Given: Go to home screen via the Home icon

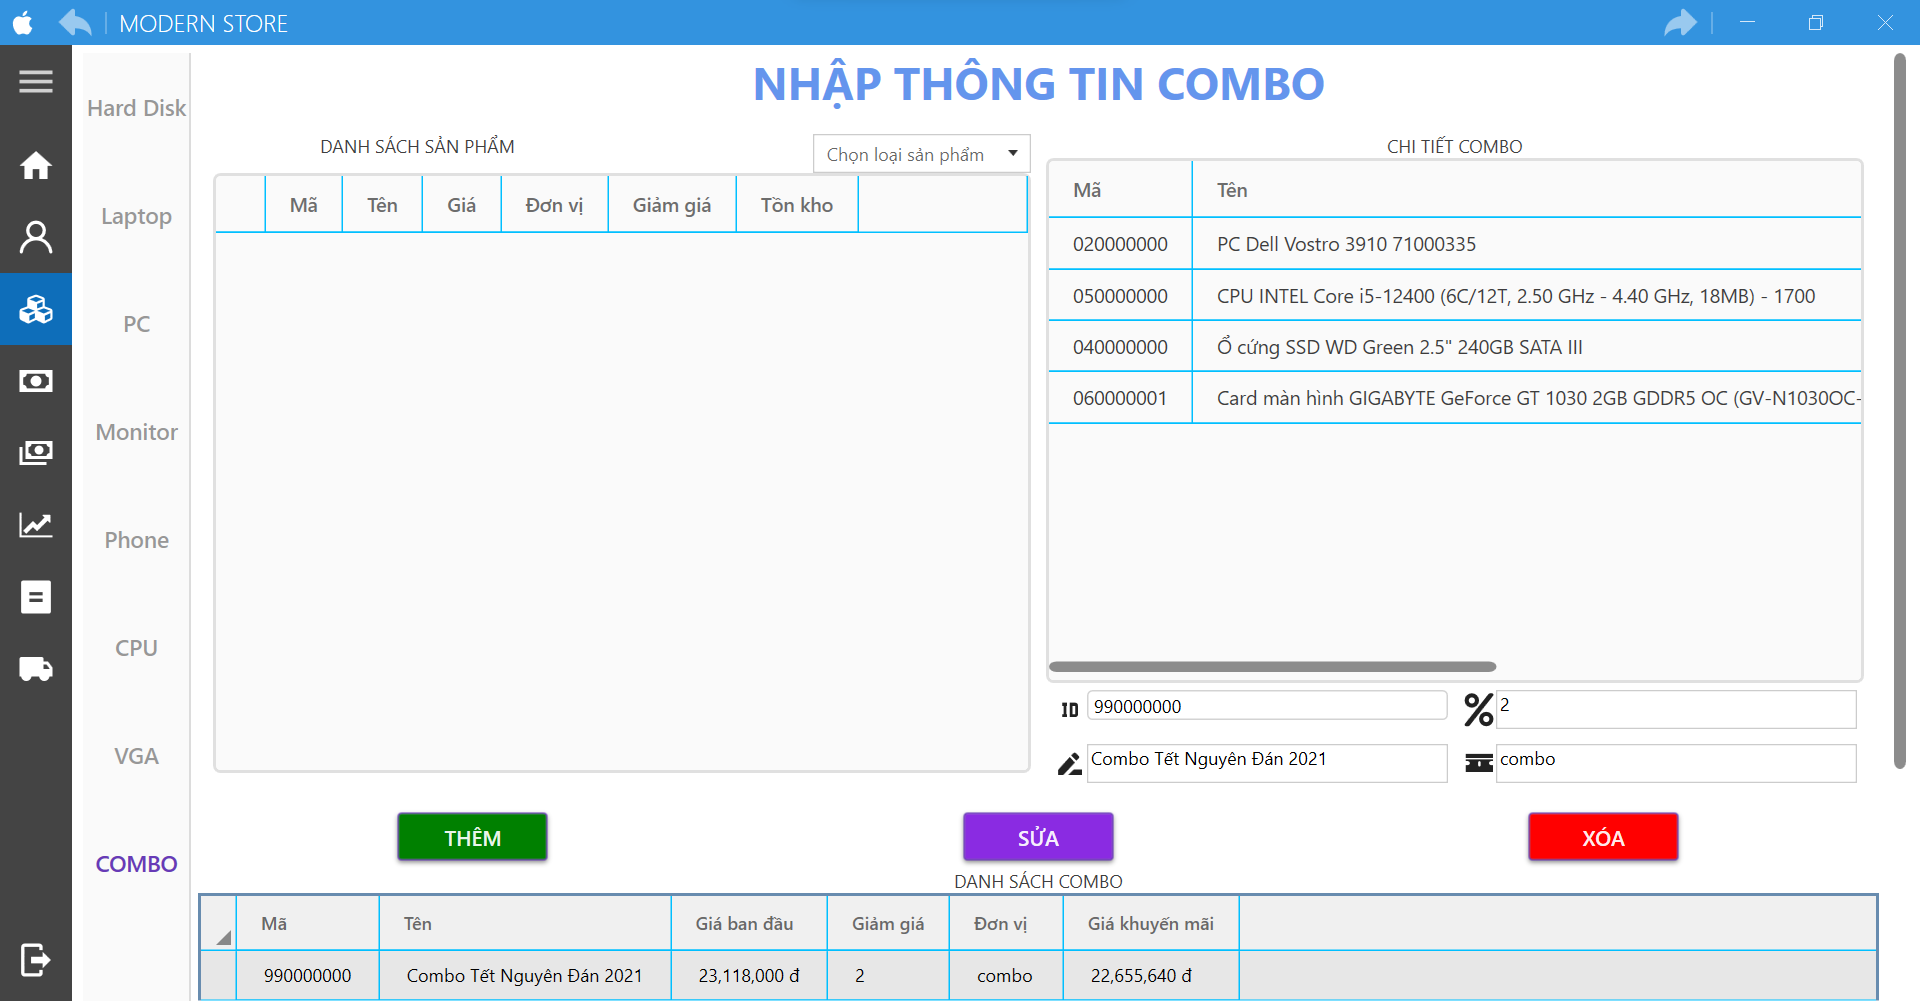Looking at the screenshot, I should (35, 165).
